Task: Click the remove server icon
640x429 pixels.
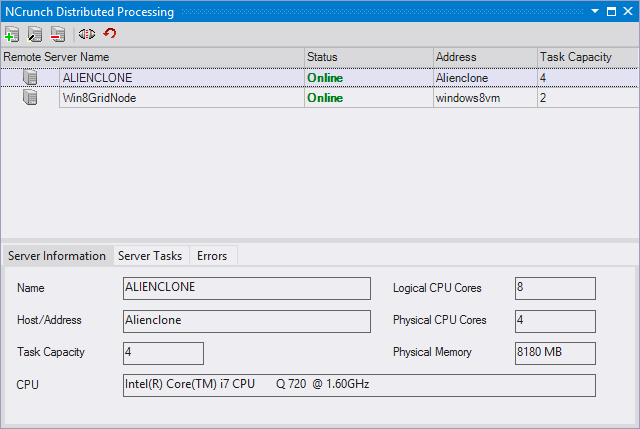Action: pyautogui.click(x=58, y=34)
